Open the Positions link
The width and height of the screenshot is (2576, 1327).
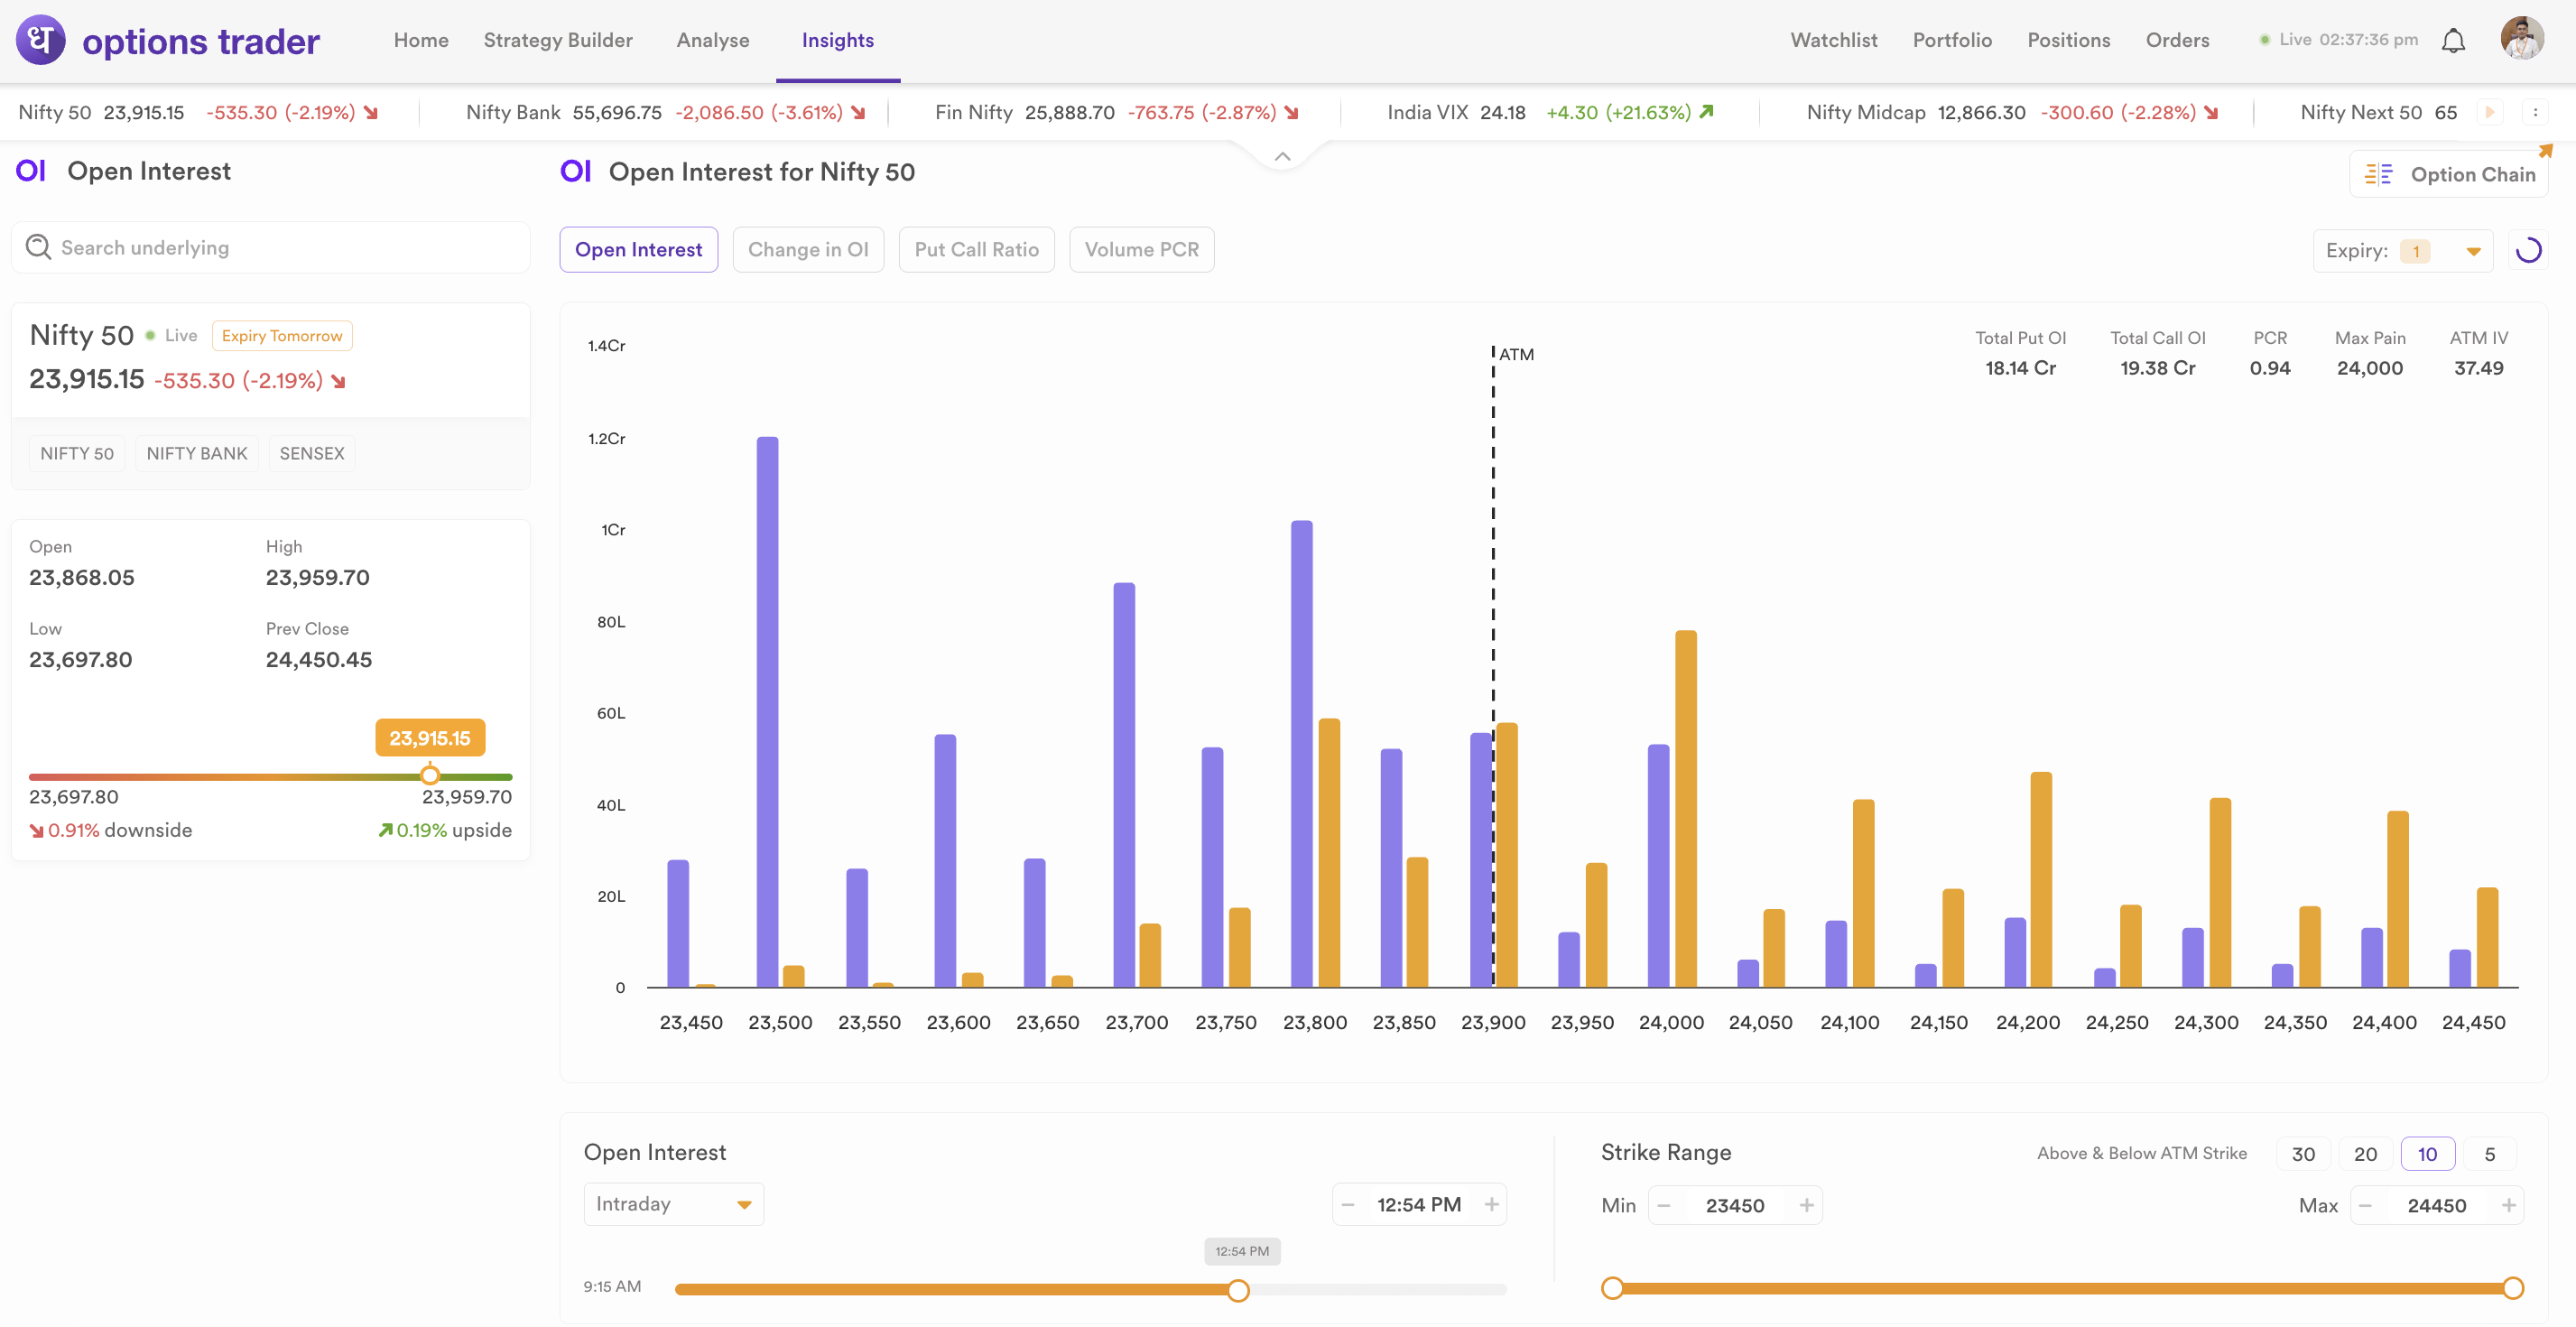pyautogui.click(x=2068, y=40)
